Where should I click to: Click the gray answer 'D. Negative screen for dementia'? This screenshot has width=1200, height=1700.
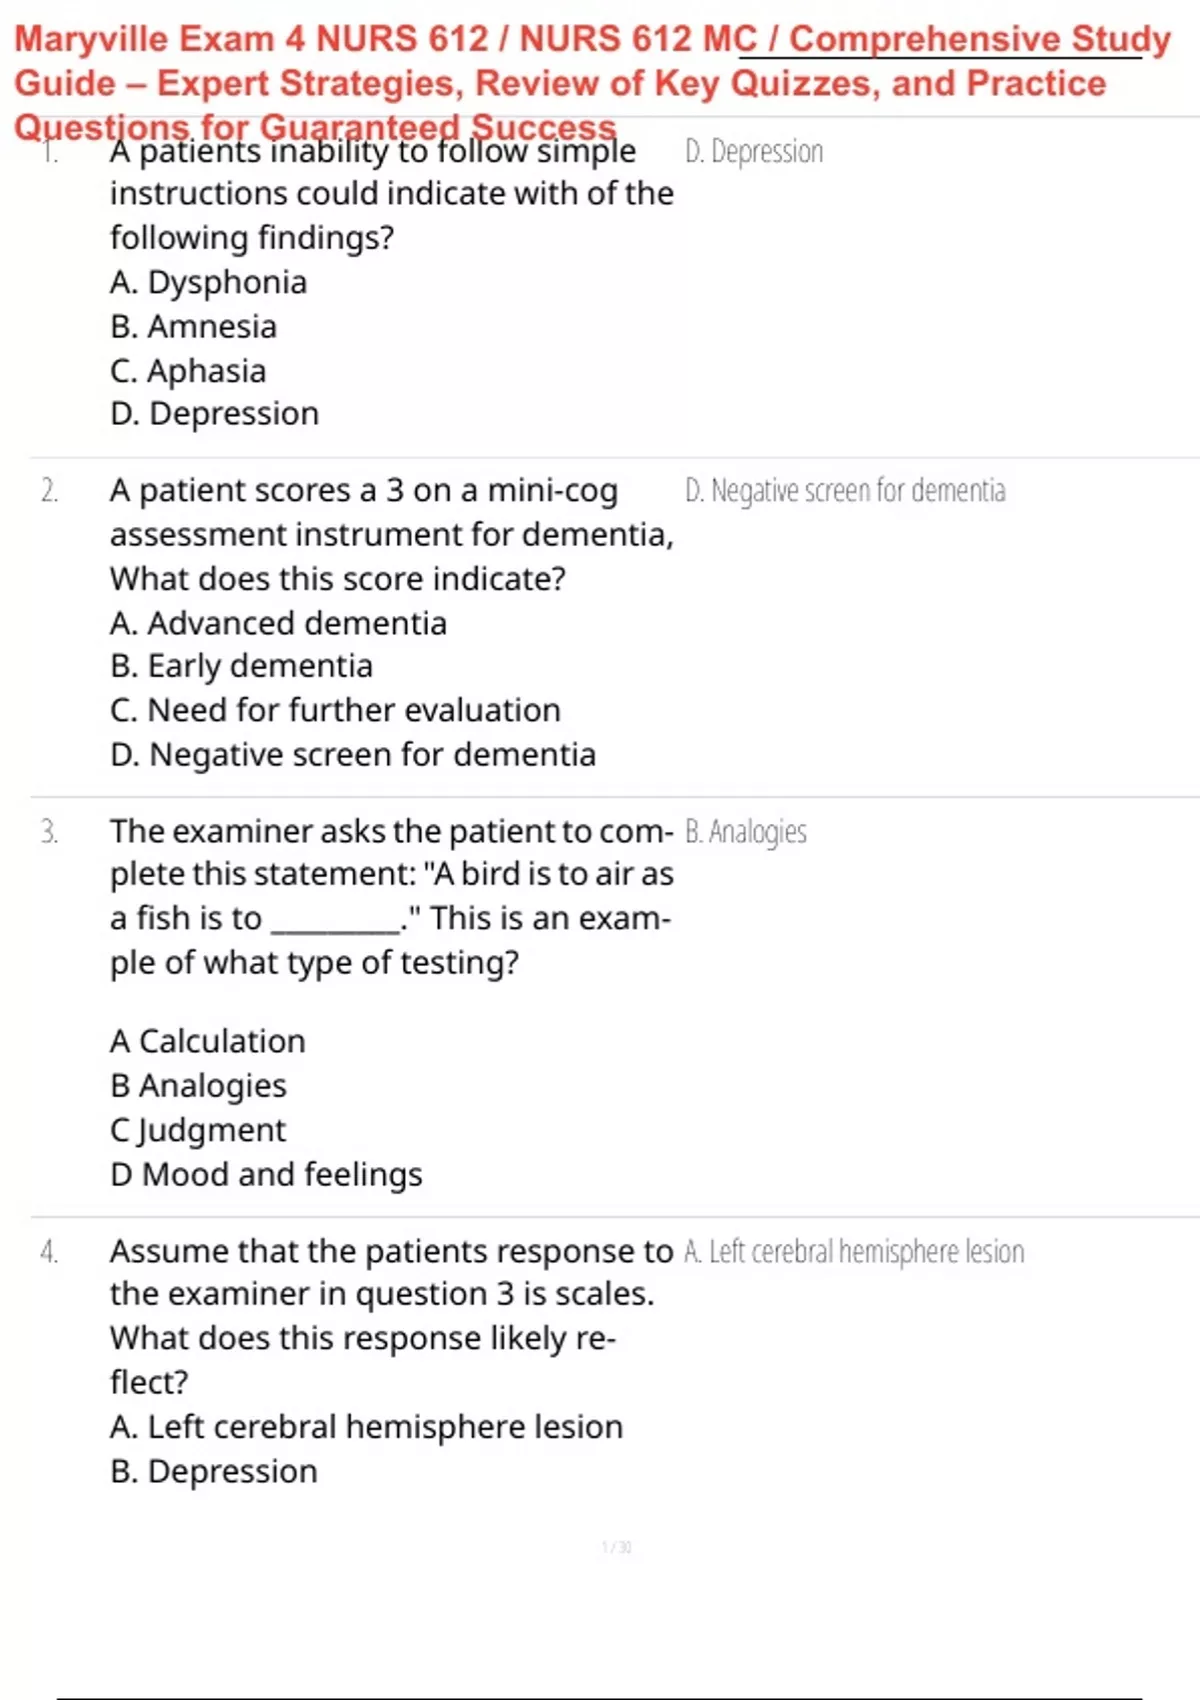click(x=845, y=491)
